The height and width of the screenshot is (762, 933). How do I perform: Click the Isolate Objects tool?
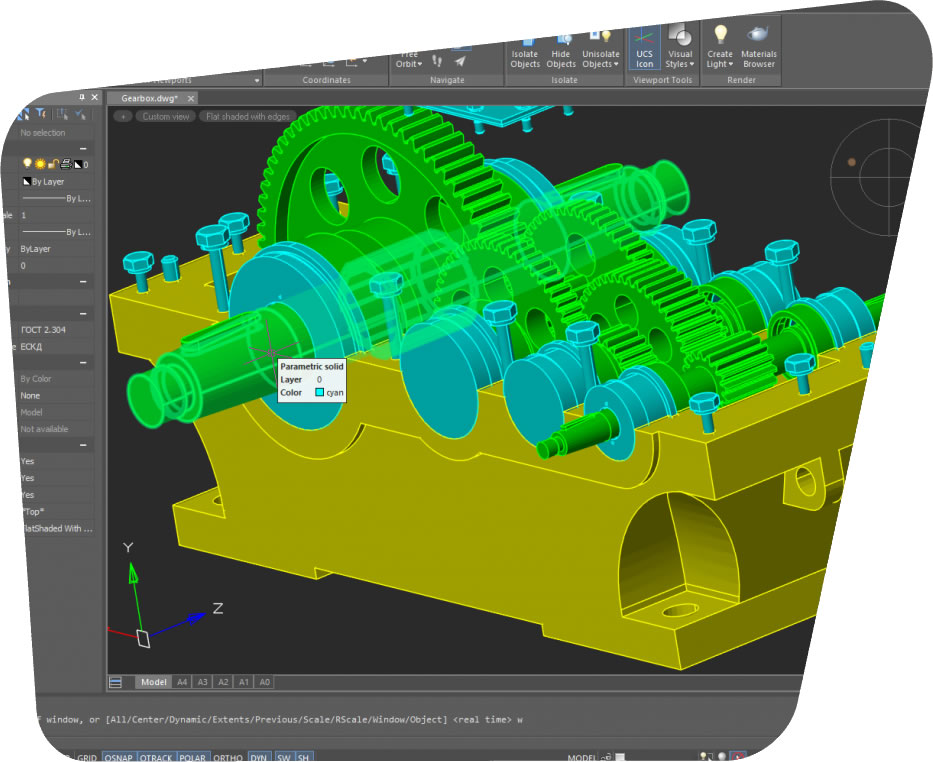[525, 50]
